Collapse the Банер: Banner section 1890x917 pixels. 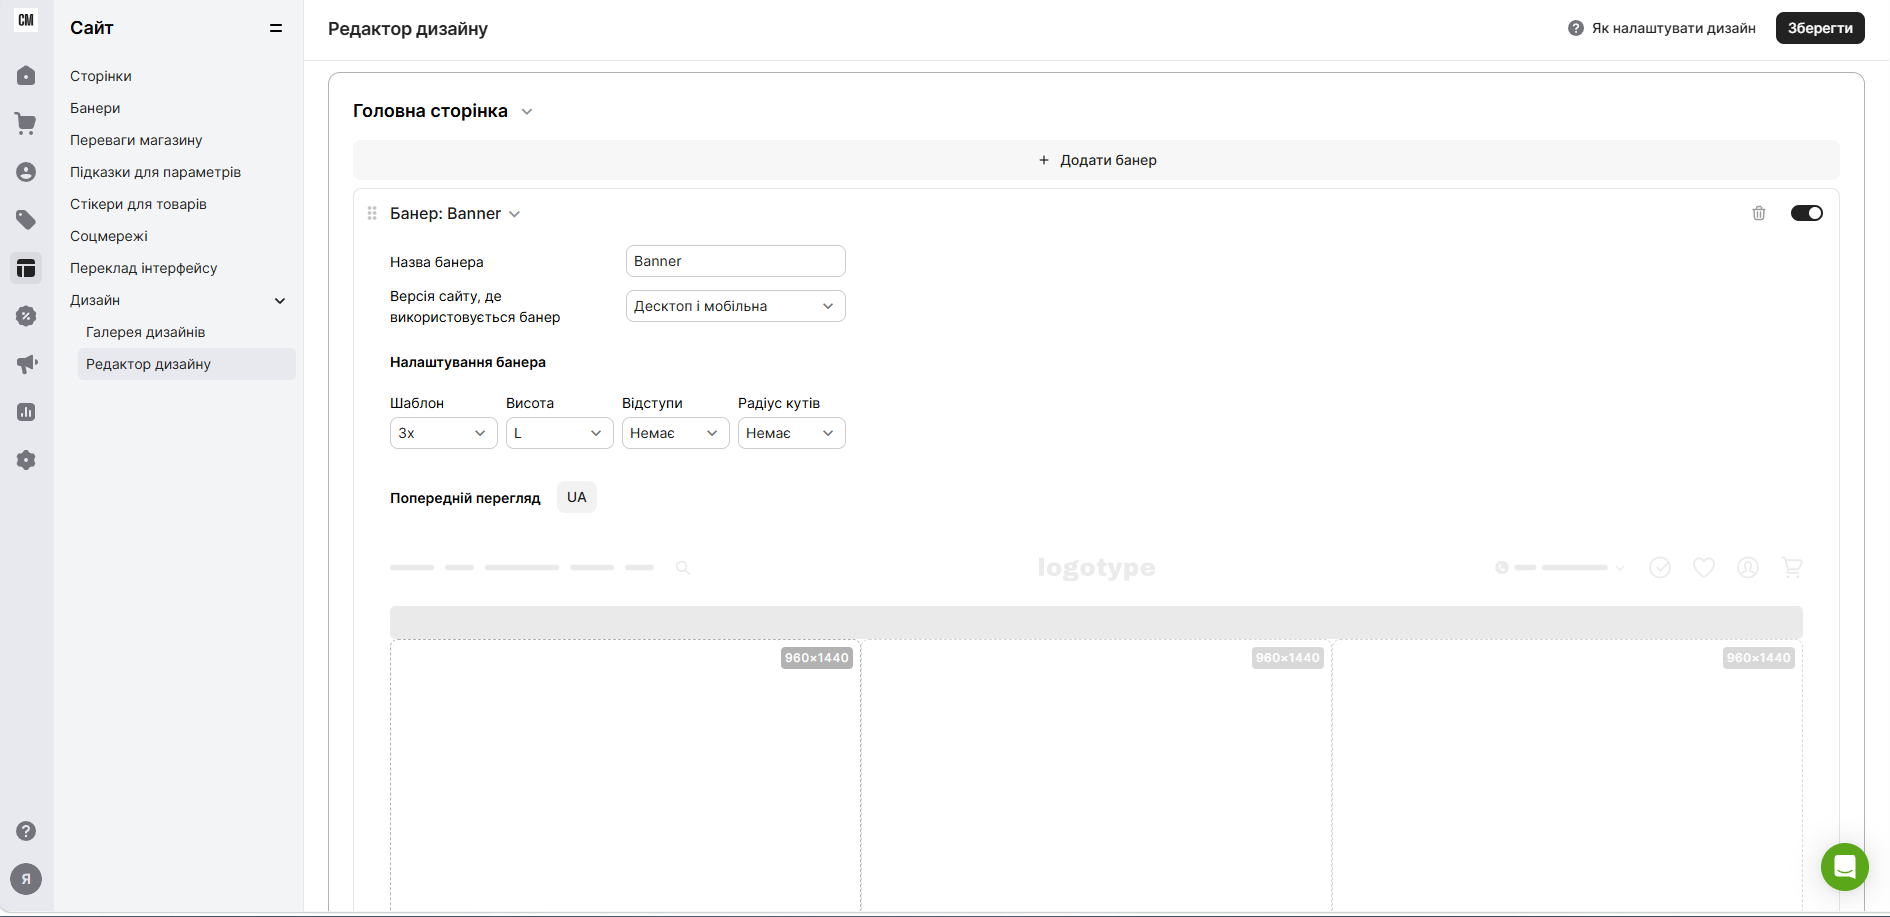(x=515, y=214)
